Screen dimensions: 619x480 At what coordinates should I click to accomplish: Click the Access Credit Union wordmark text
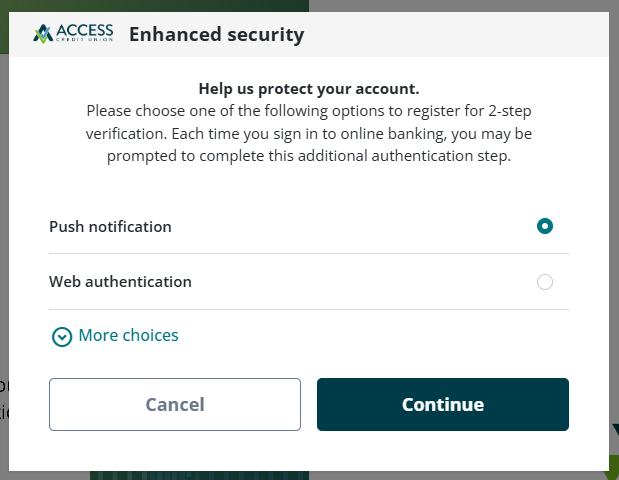point(85,33)
